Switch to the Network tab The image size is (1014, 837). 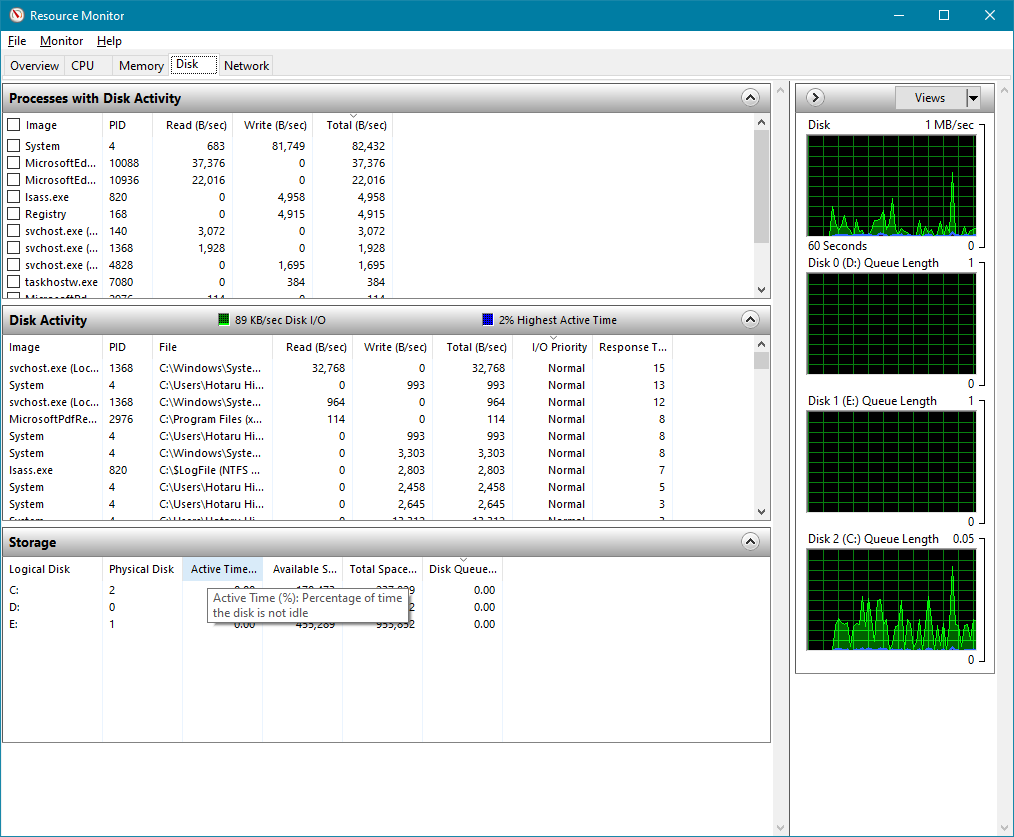point(246,66)
